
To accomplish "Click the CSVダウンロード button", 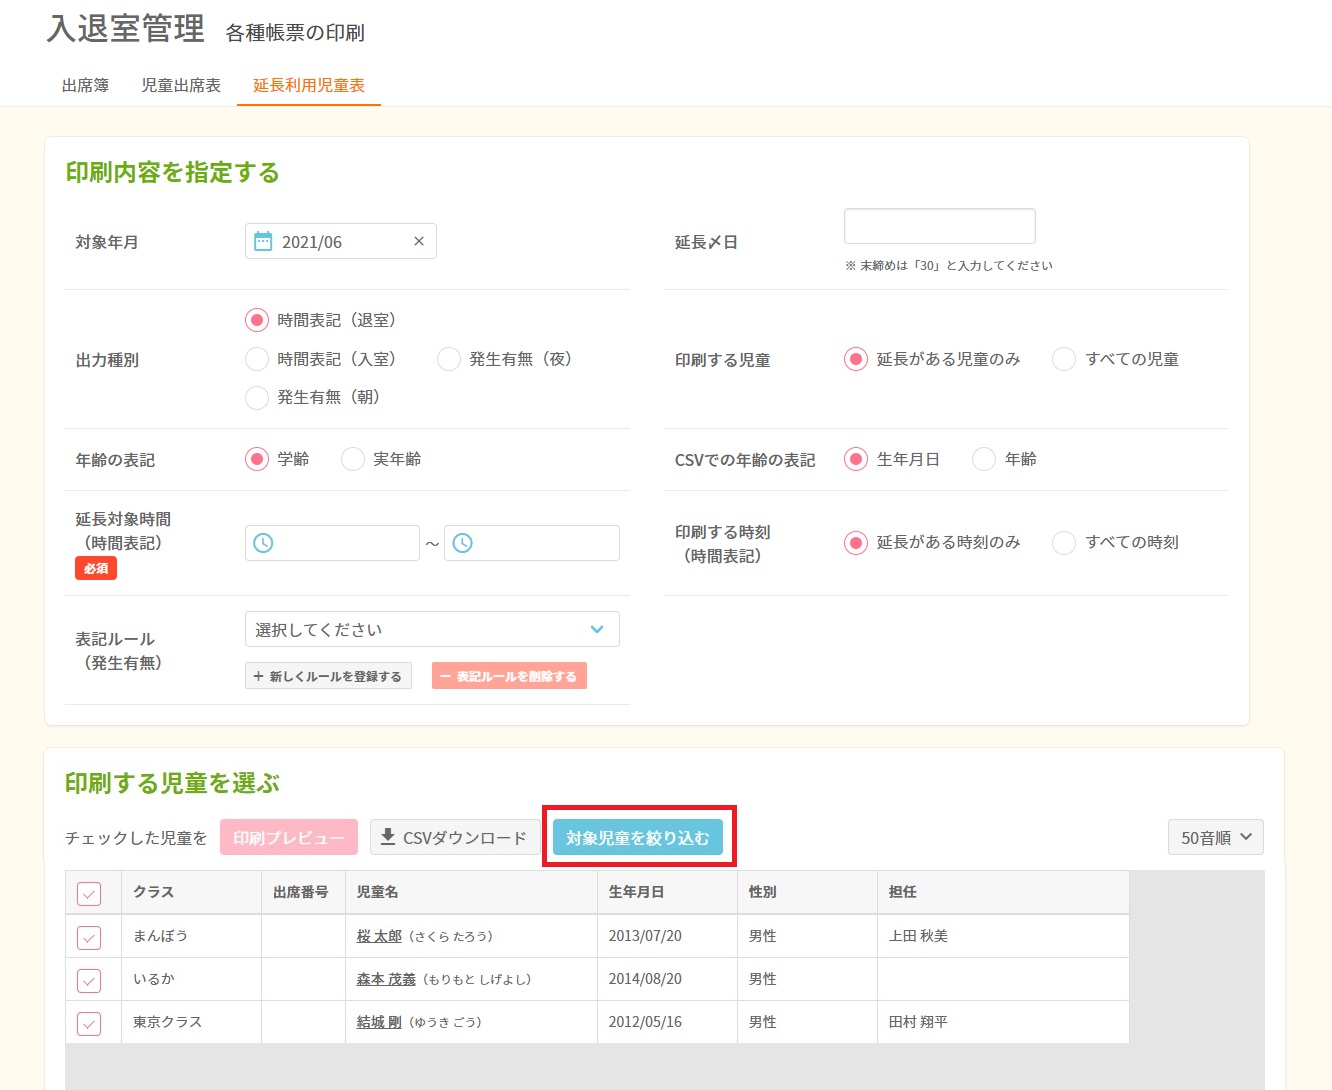I will 455,837.
